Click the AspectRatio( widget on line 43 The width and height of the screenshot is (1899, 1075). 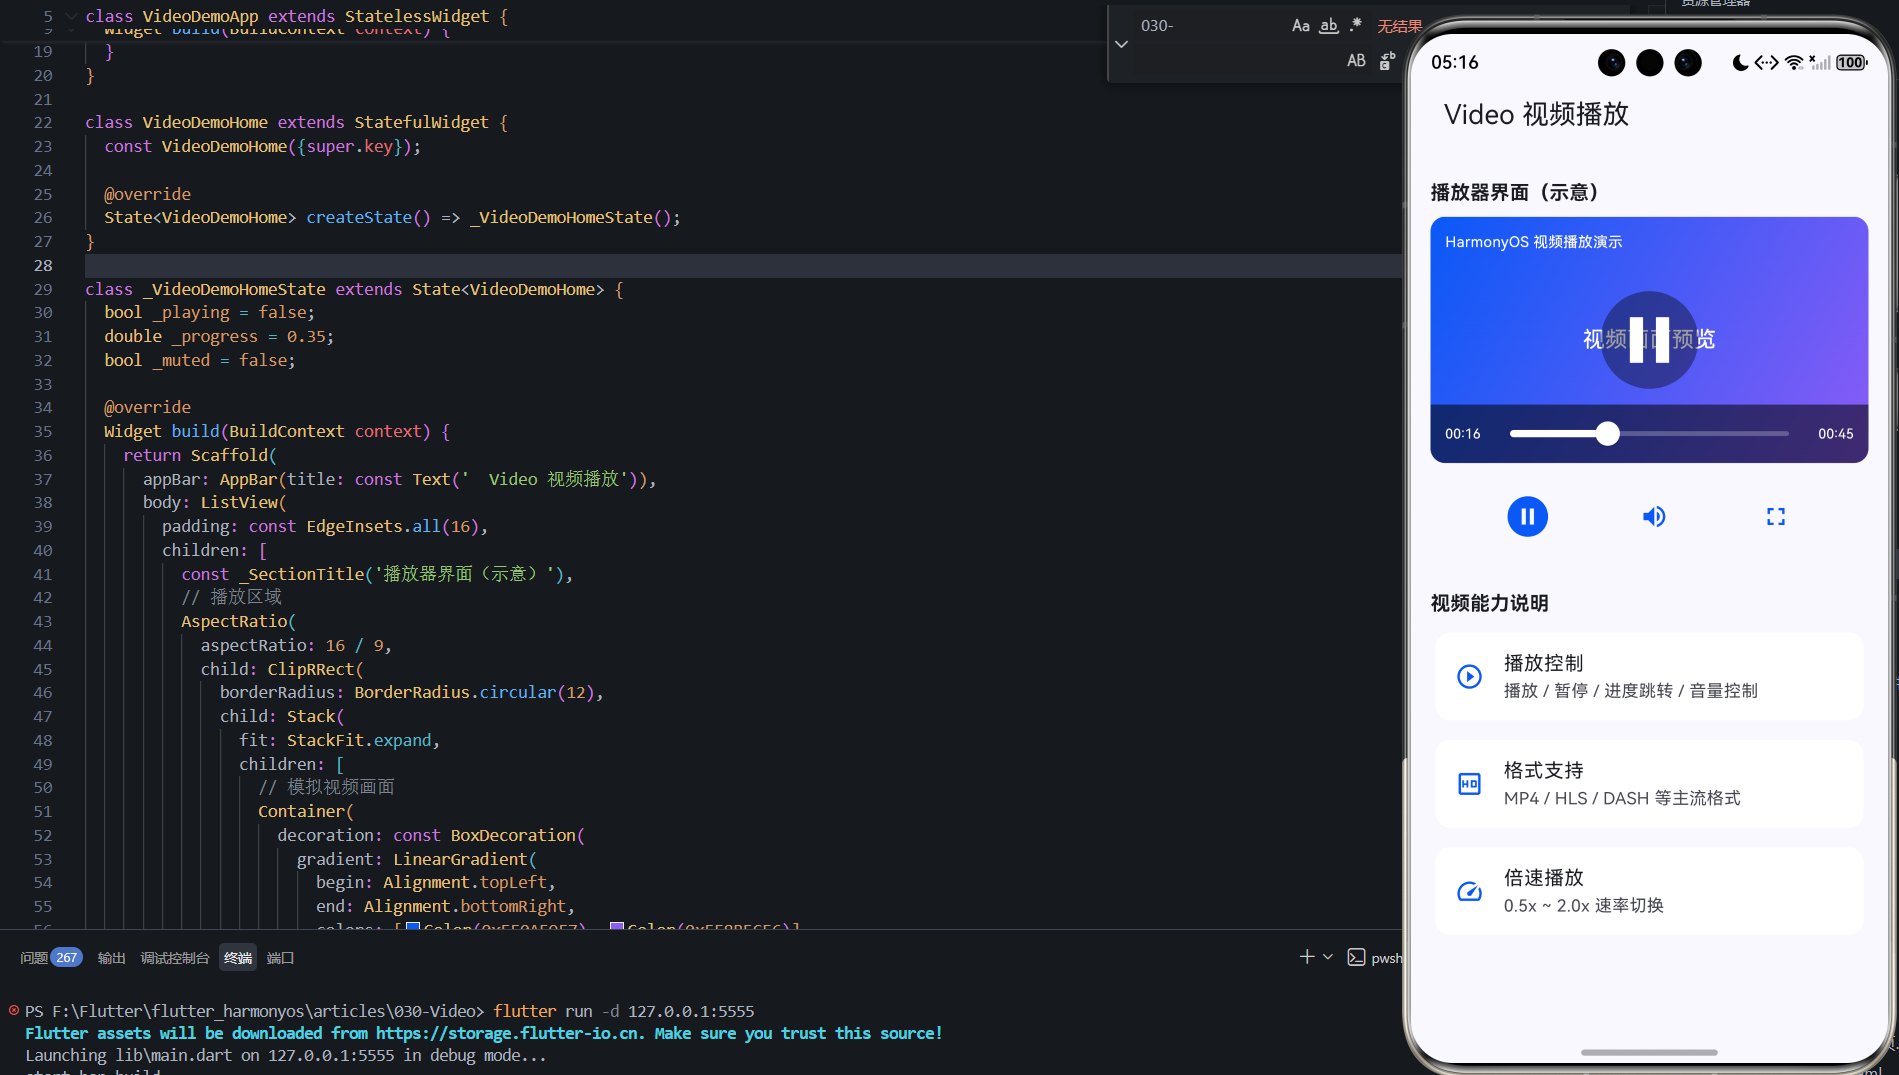click(238, 621)
